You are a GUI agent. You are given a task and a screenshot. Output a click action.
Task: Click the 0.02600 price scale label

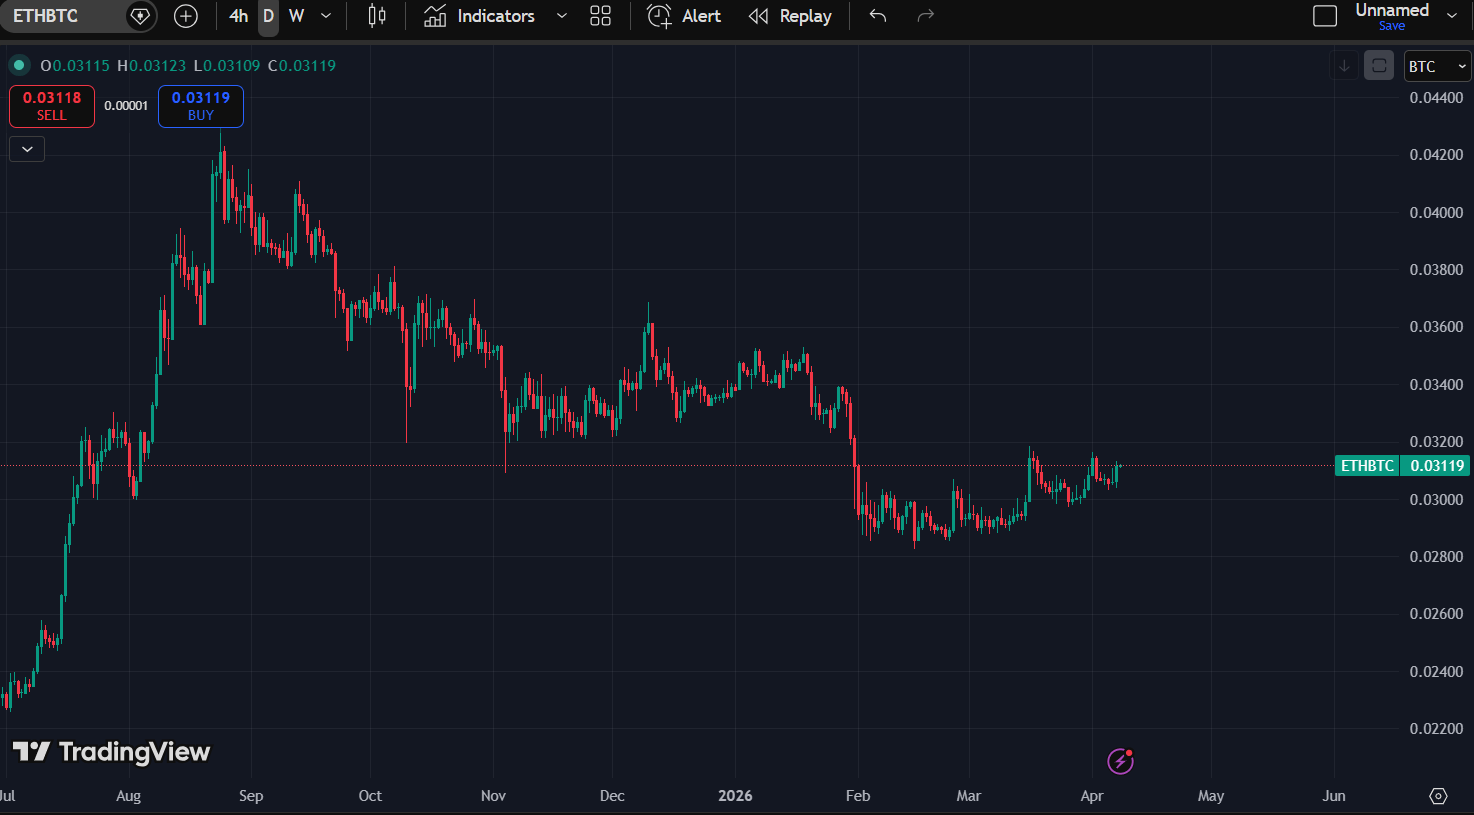tap(1436, 614)
